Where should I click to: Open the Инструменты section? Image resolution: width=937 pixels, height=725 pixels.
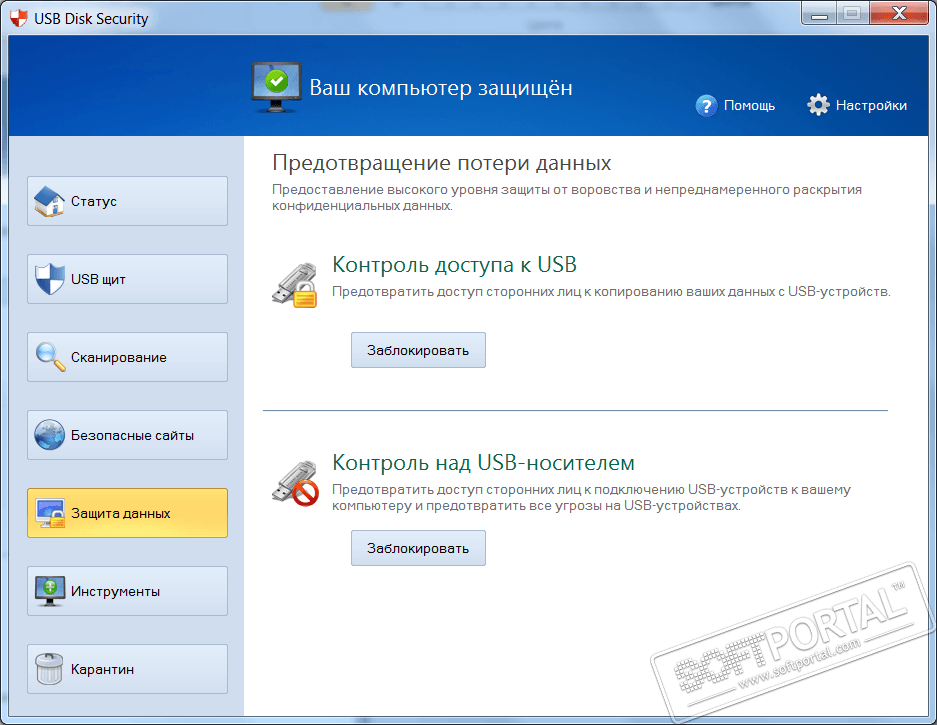tap(127, 591)
